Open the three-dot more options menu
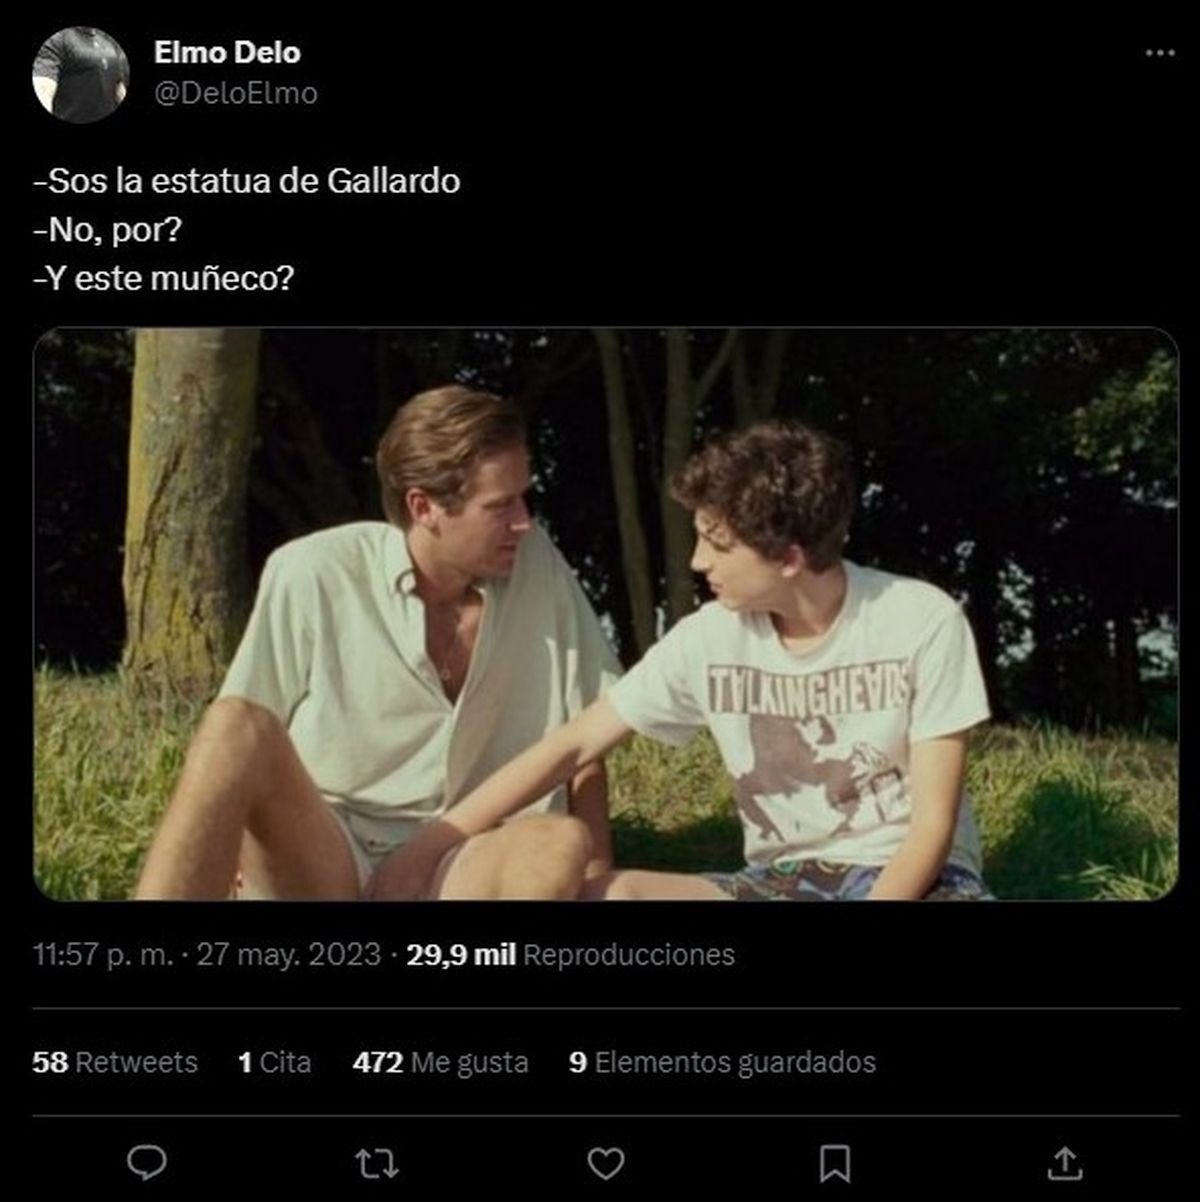1200x1202 pixels. click(1159, 53)
